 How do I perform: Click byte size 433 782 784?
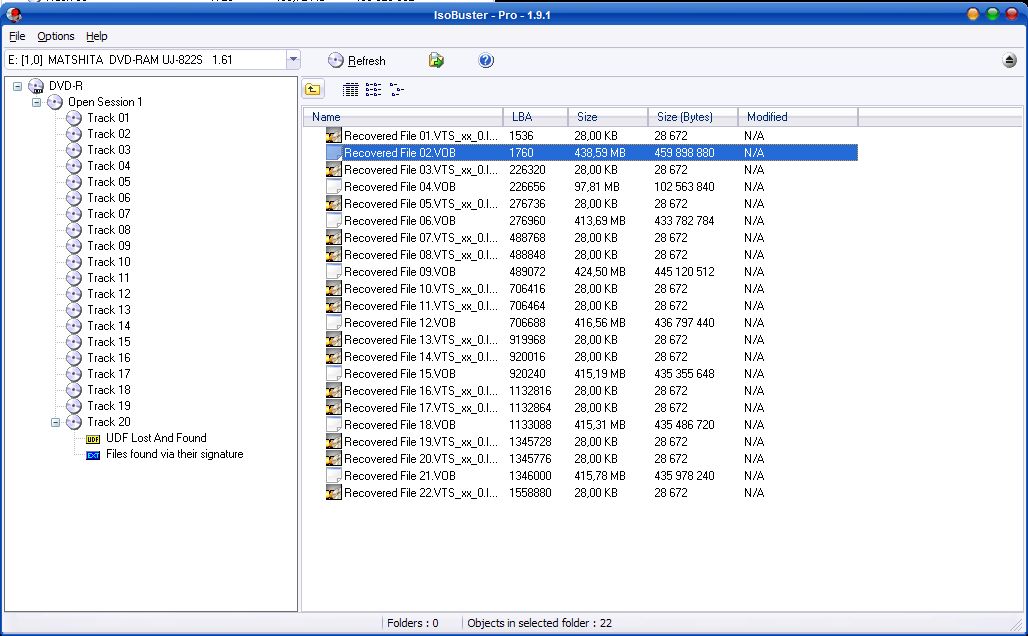tap(684, 221)
